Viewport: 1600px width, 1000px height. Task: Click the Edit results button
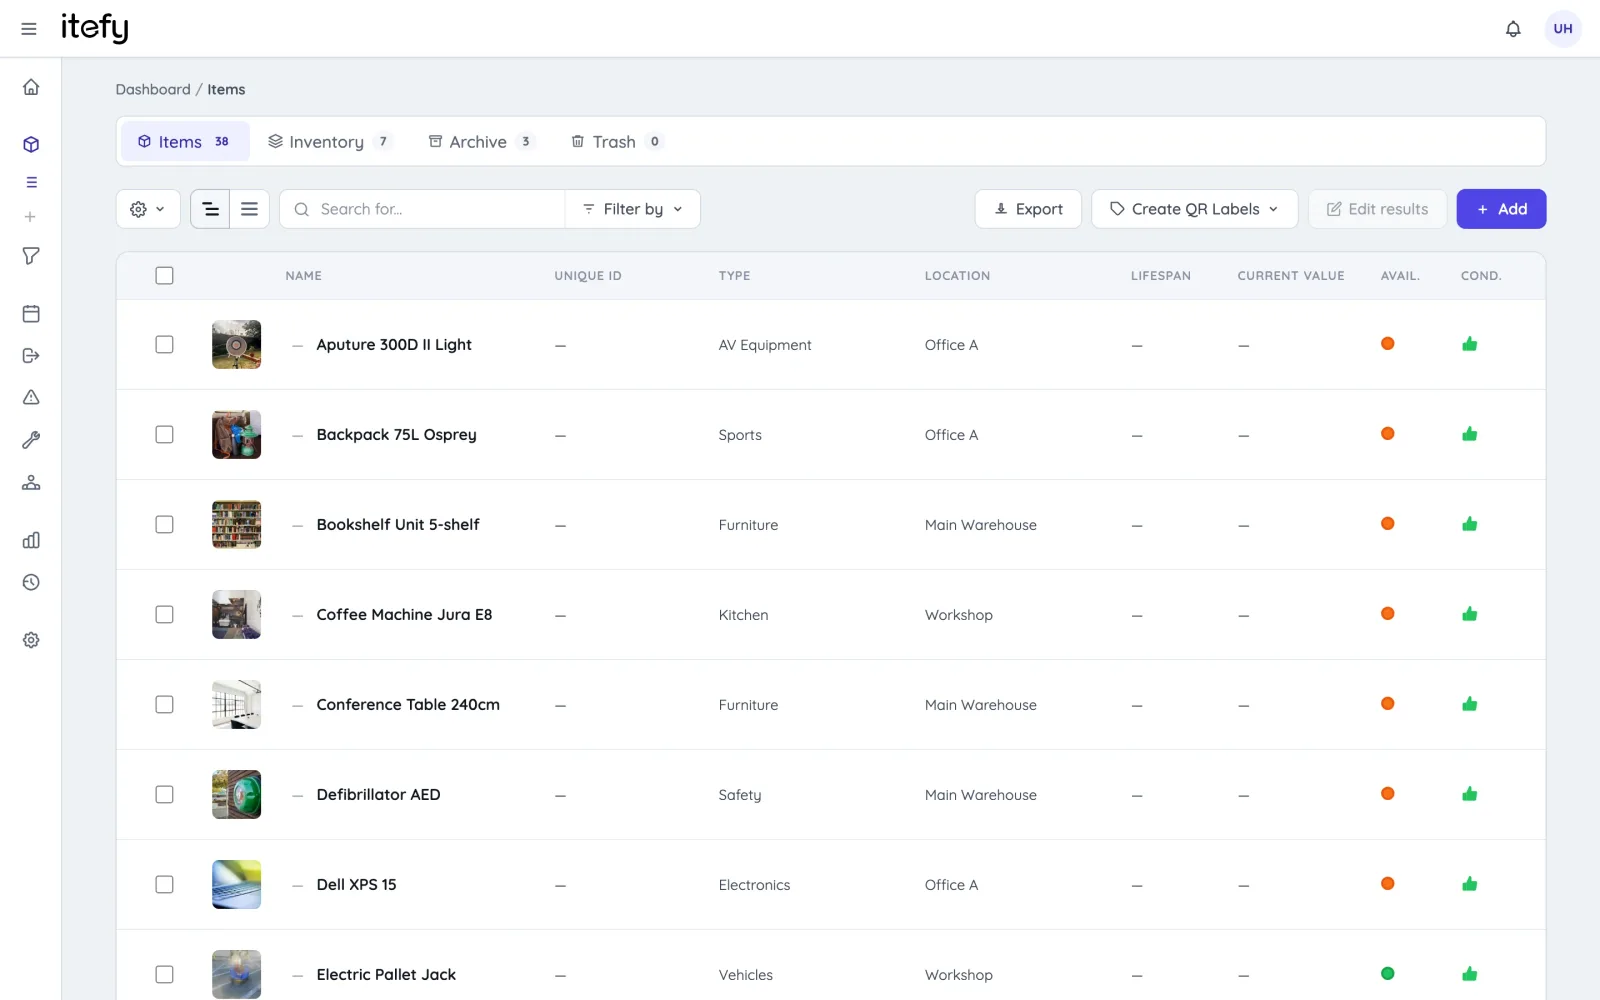click(1377, 209)
